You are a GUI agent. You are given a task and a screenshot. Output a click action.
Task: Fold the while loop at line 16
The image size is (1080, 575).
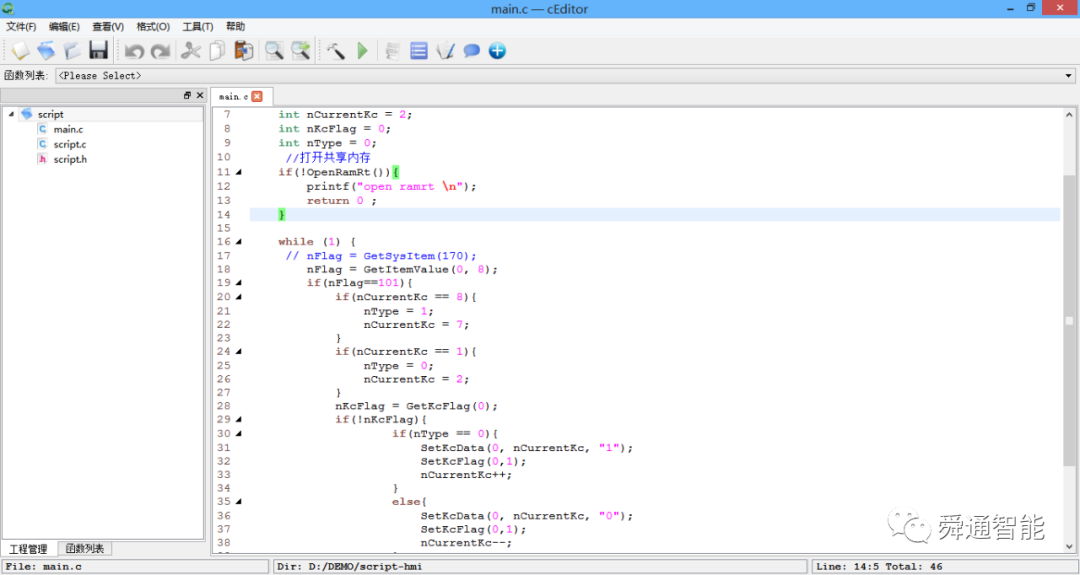pos(239,242)
